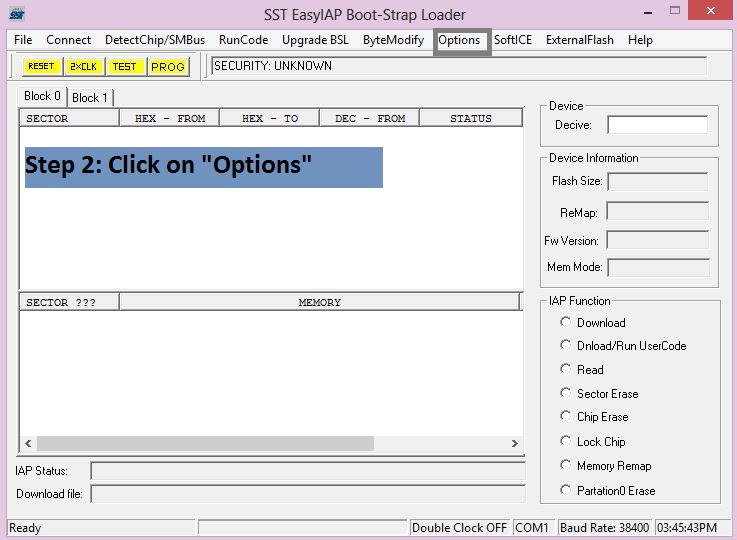Click the memory pane right scroll arrow
Image resolution: width=737 pixels, height=540 pixels.
515,443
